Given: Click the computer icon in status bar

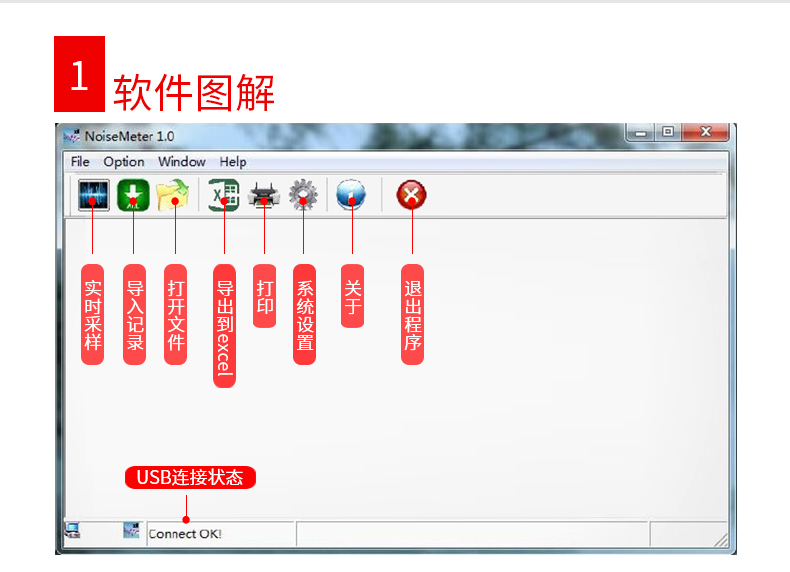Looking at the screenshot, I should click(73, 531).
